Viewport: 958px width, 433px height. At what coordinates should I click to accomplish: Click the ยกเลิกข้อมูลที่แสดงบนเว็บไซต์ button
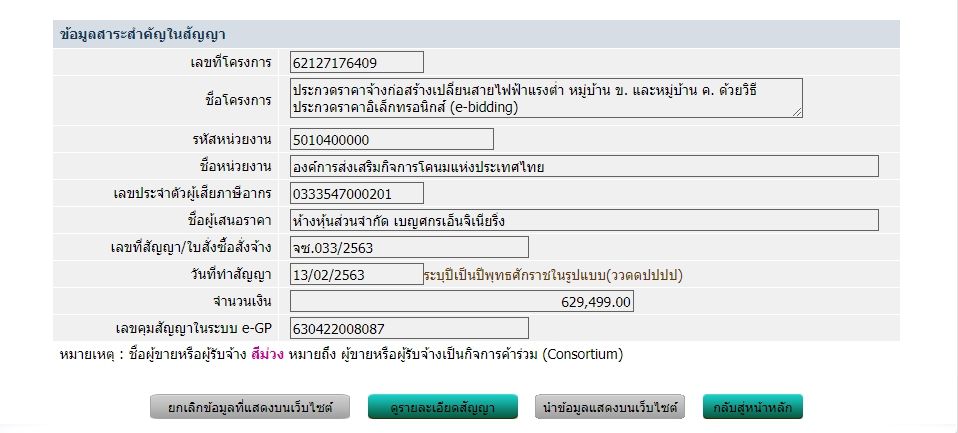click(x=251, y=407)
